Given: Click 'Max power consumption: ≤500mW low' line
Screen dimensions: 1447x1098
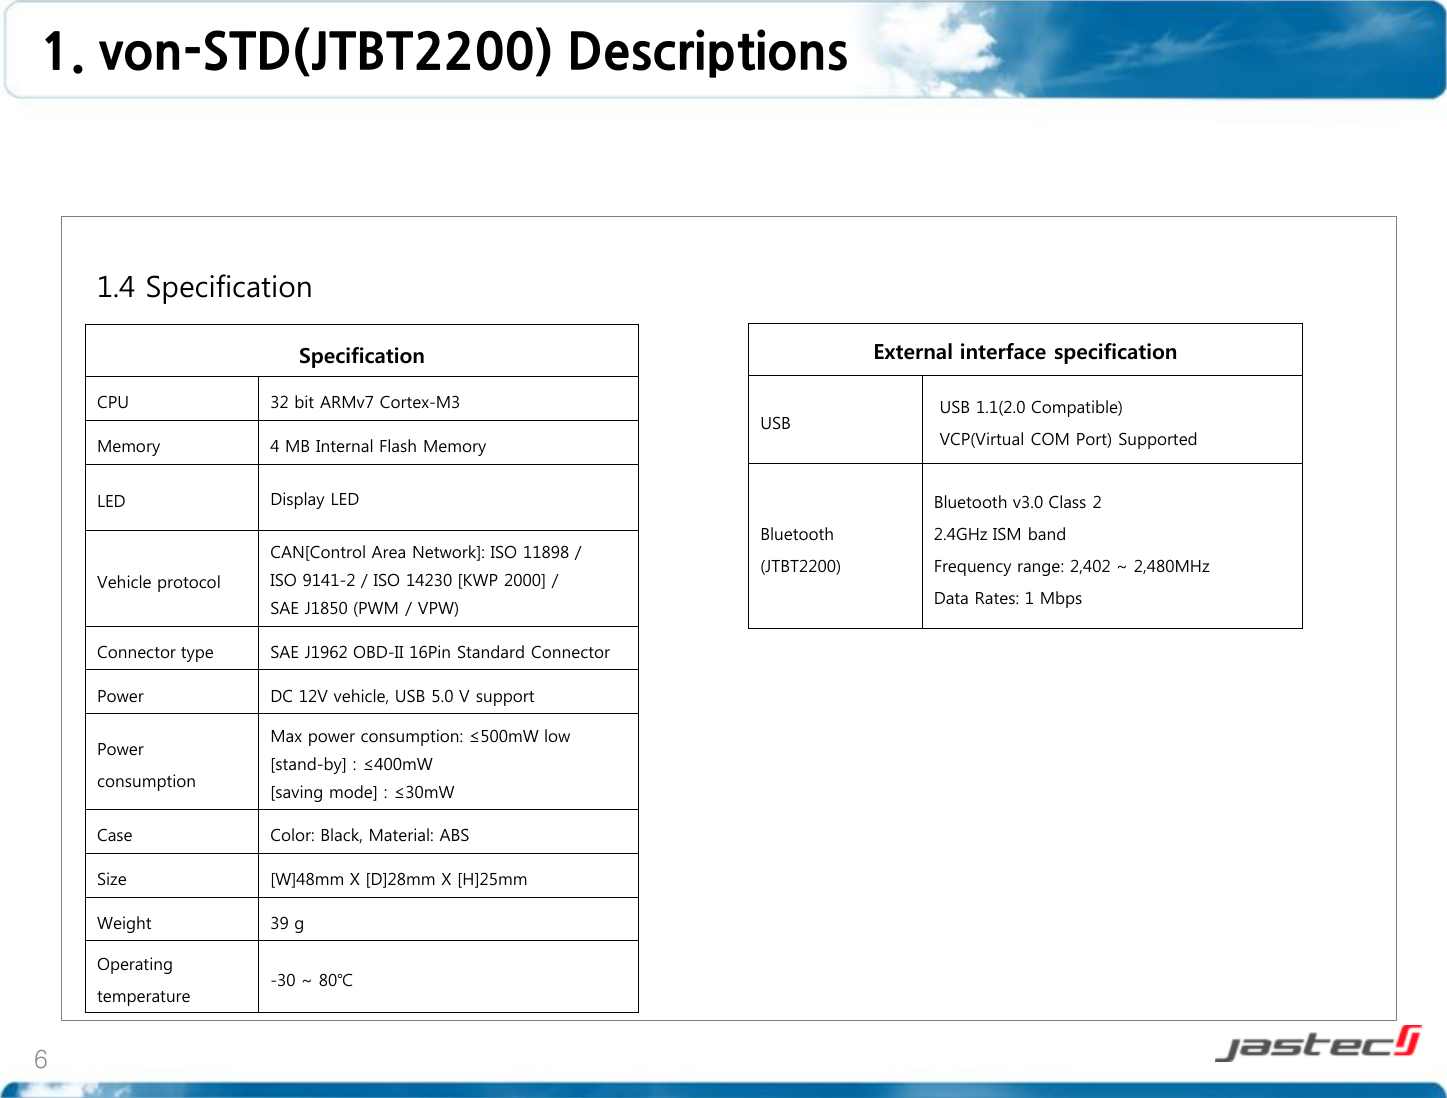Looking at the screenshot, I should (420, 736).
